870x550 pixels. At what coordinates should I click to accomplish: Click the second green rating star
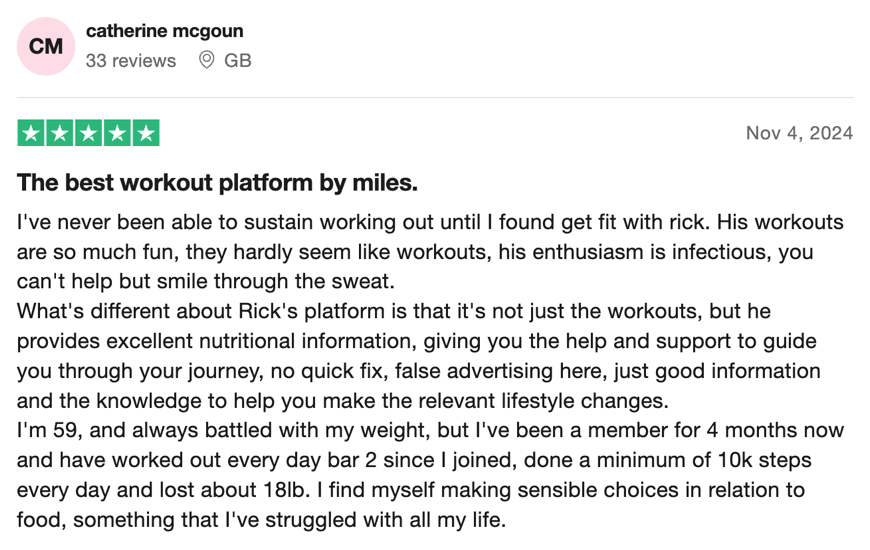(60, 133)
